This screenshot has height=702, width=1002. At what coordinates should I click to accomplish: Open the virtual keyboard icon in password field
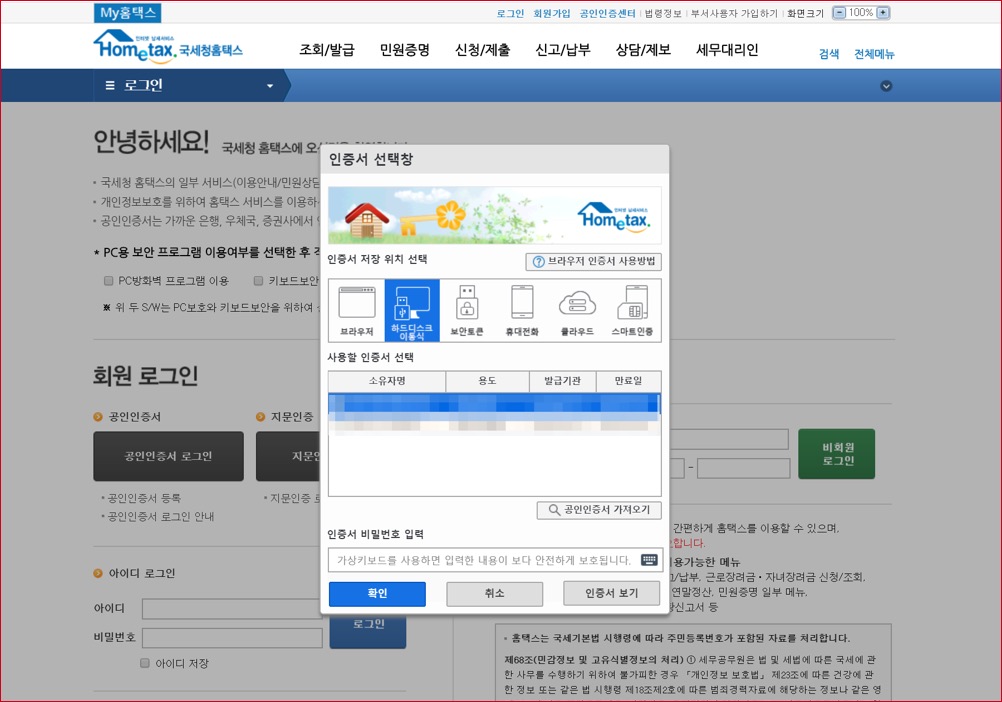[x=649, y=560]
